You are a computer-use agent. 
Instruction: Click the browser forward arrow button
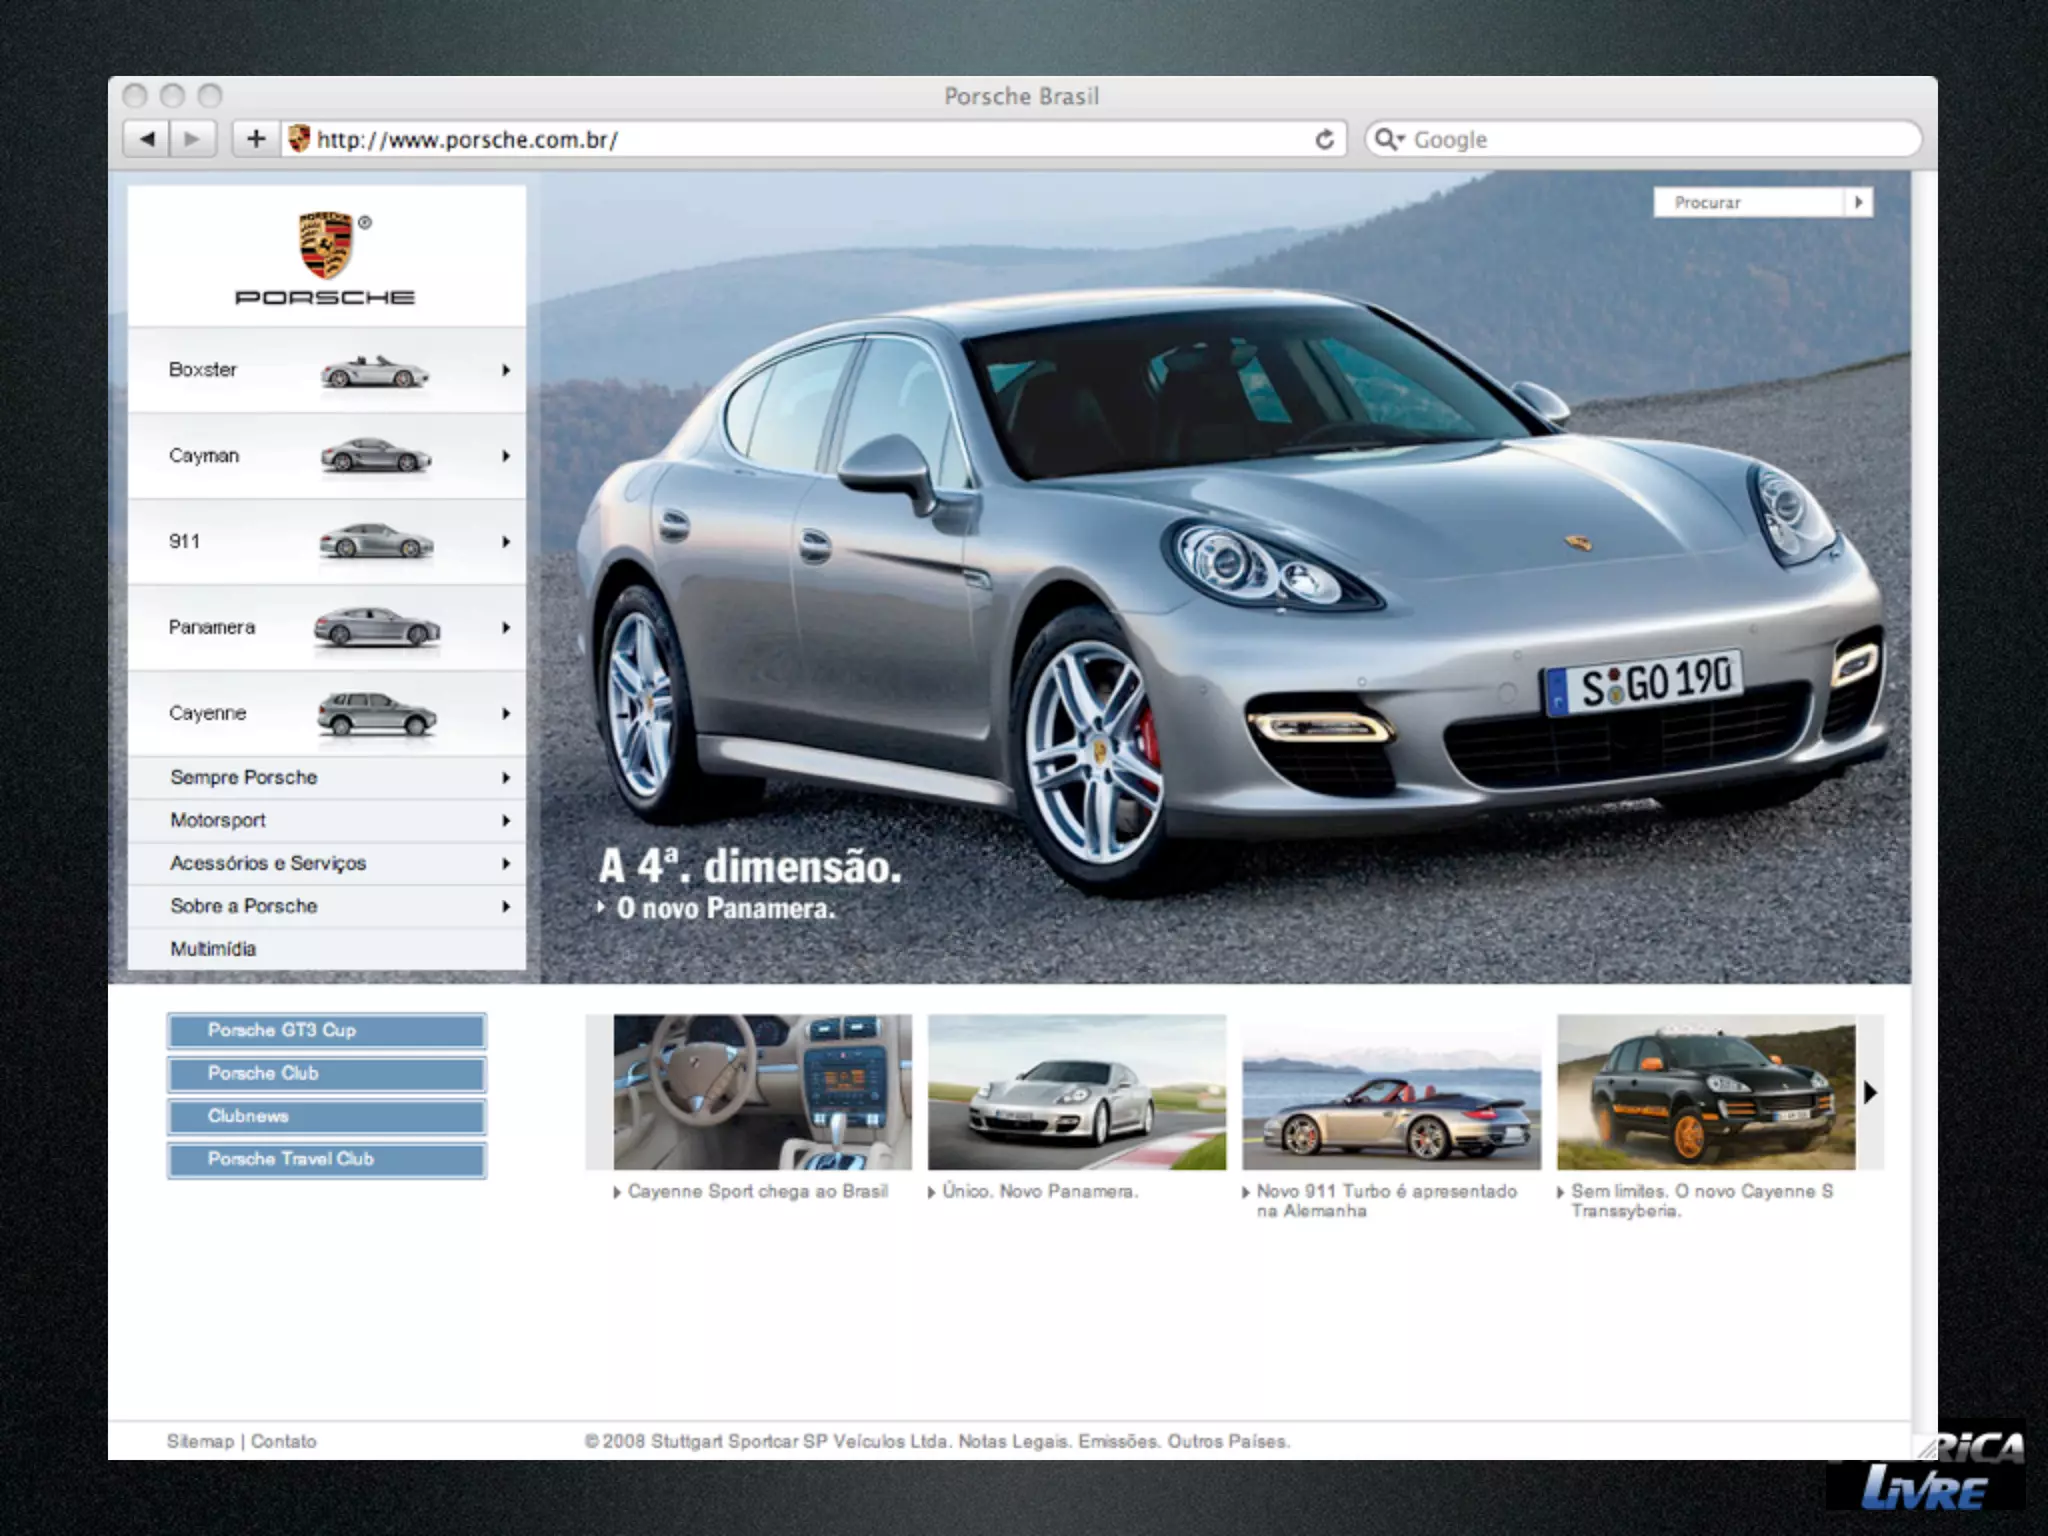(x=193, y=139)
